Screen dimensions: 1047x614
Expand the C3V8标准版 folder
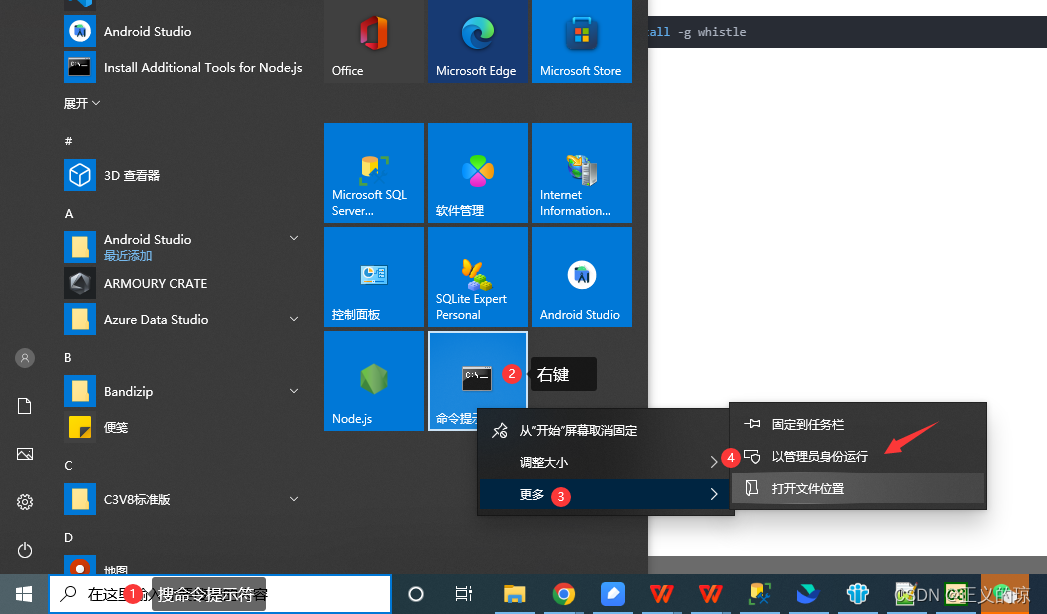[184, 500]
